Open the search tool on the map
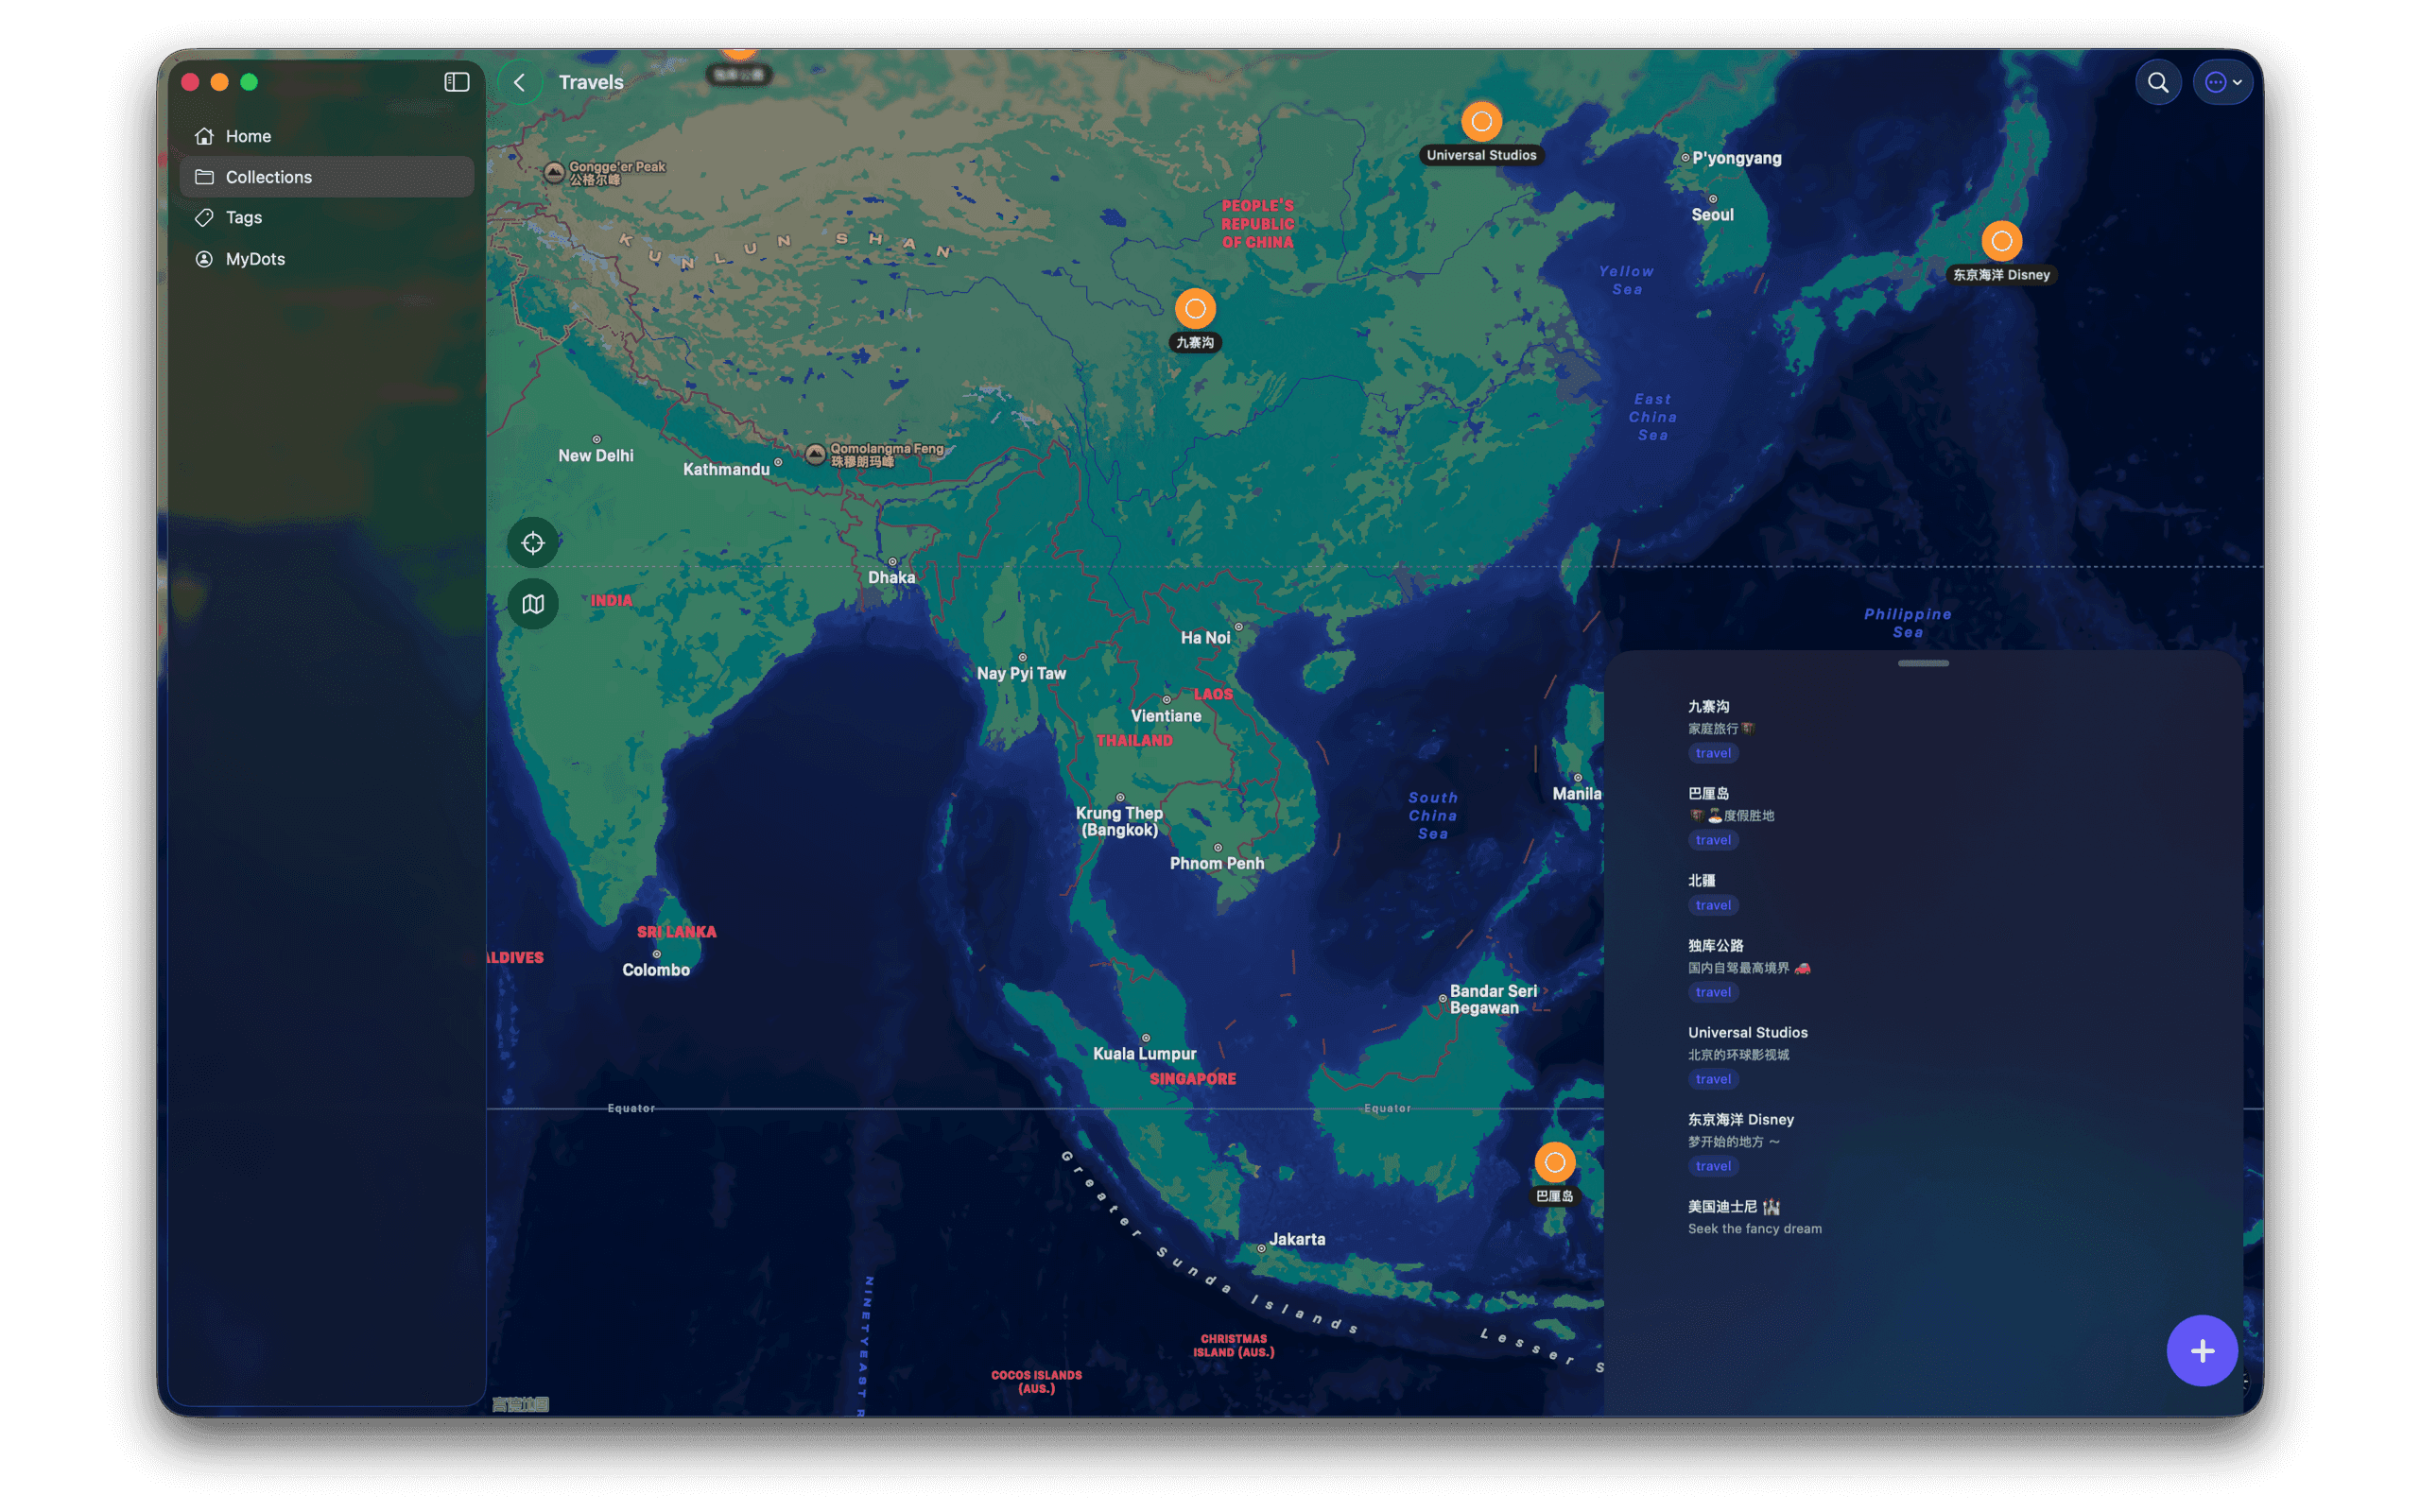The width and height of the screenshot is (2420, 1512). (2158, 82)
